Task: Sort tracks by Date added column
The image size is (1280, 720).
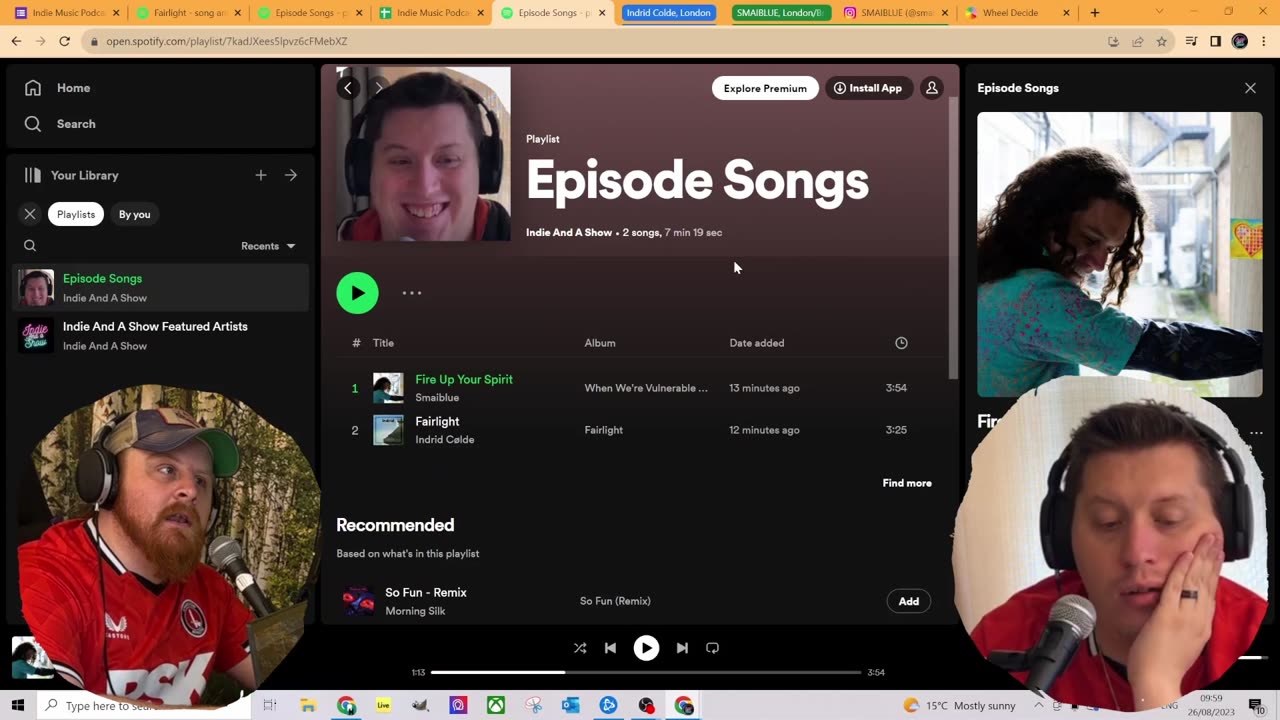Action: (x=757, y=343)
